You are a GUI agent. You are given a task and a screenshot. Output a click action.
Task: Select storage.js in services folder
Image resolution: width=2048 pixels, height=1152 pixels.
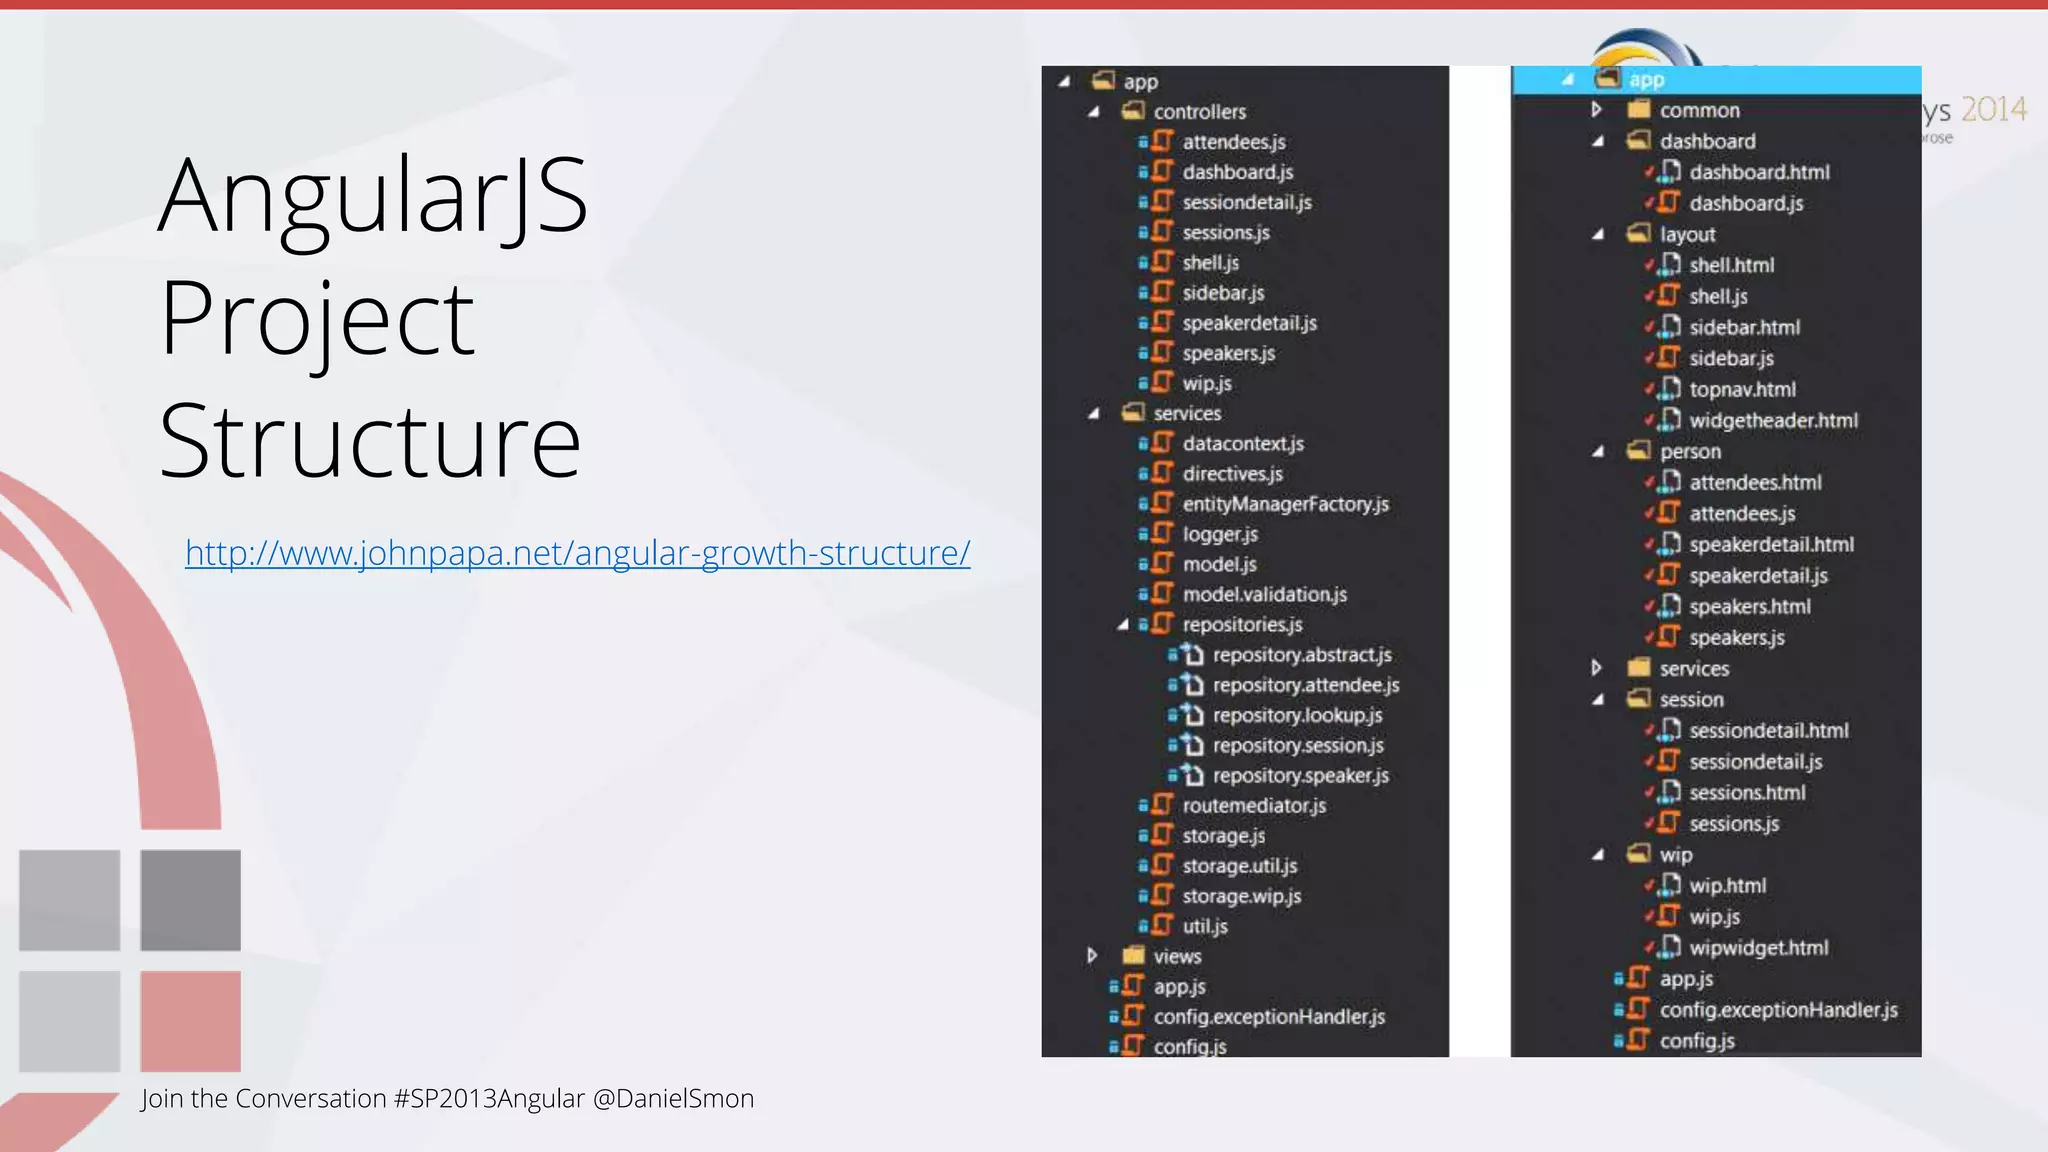[x=1224, y=835]
